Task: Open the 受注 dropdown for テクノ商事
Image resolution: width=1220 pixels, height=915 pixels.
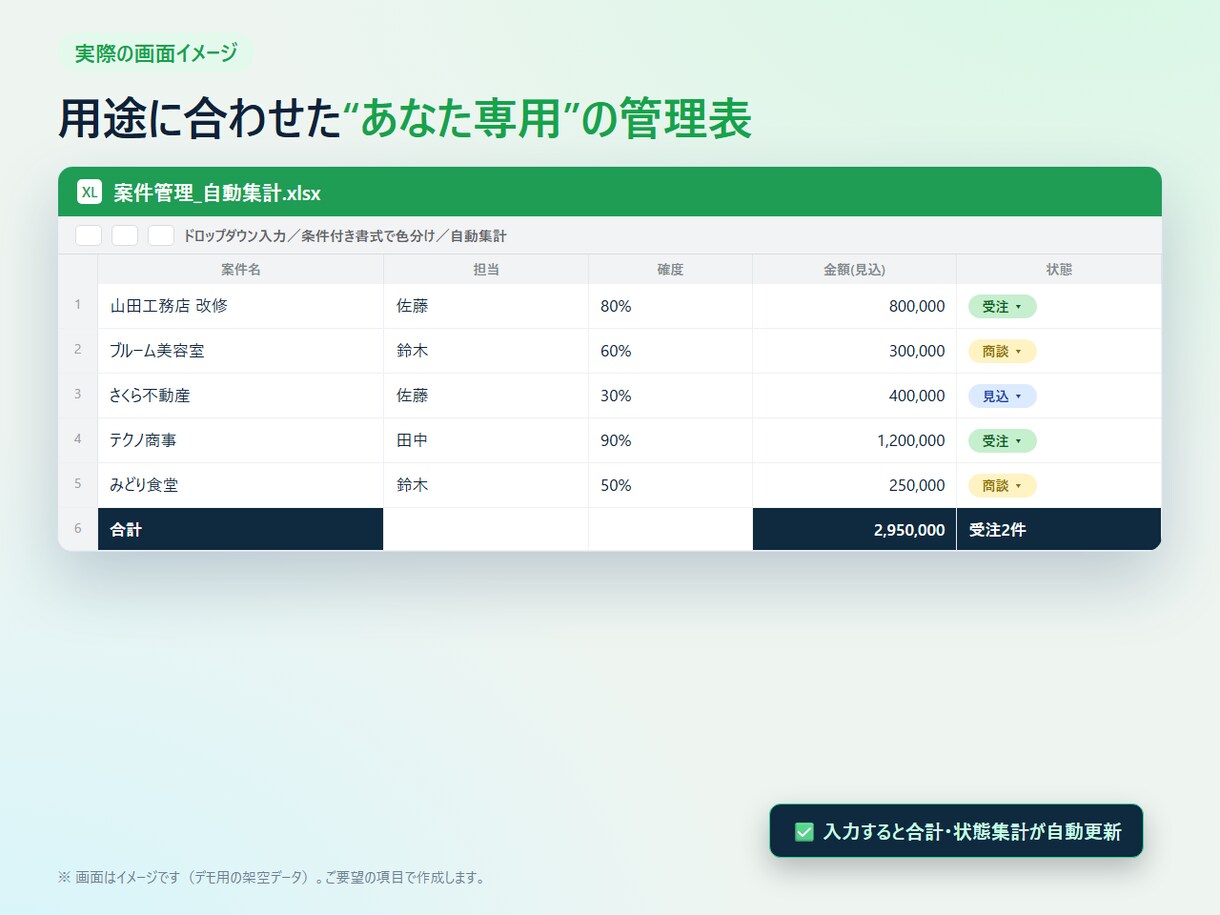Action: point(1002,441)
